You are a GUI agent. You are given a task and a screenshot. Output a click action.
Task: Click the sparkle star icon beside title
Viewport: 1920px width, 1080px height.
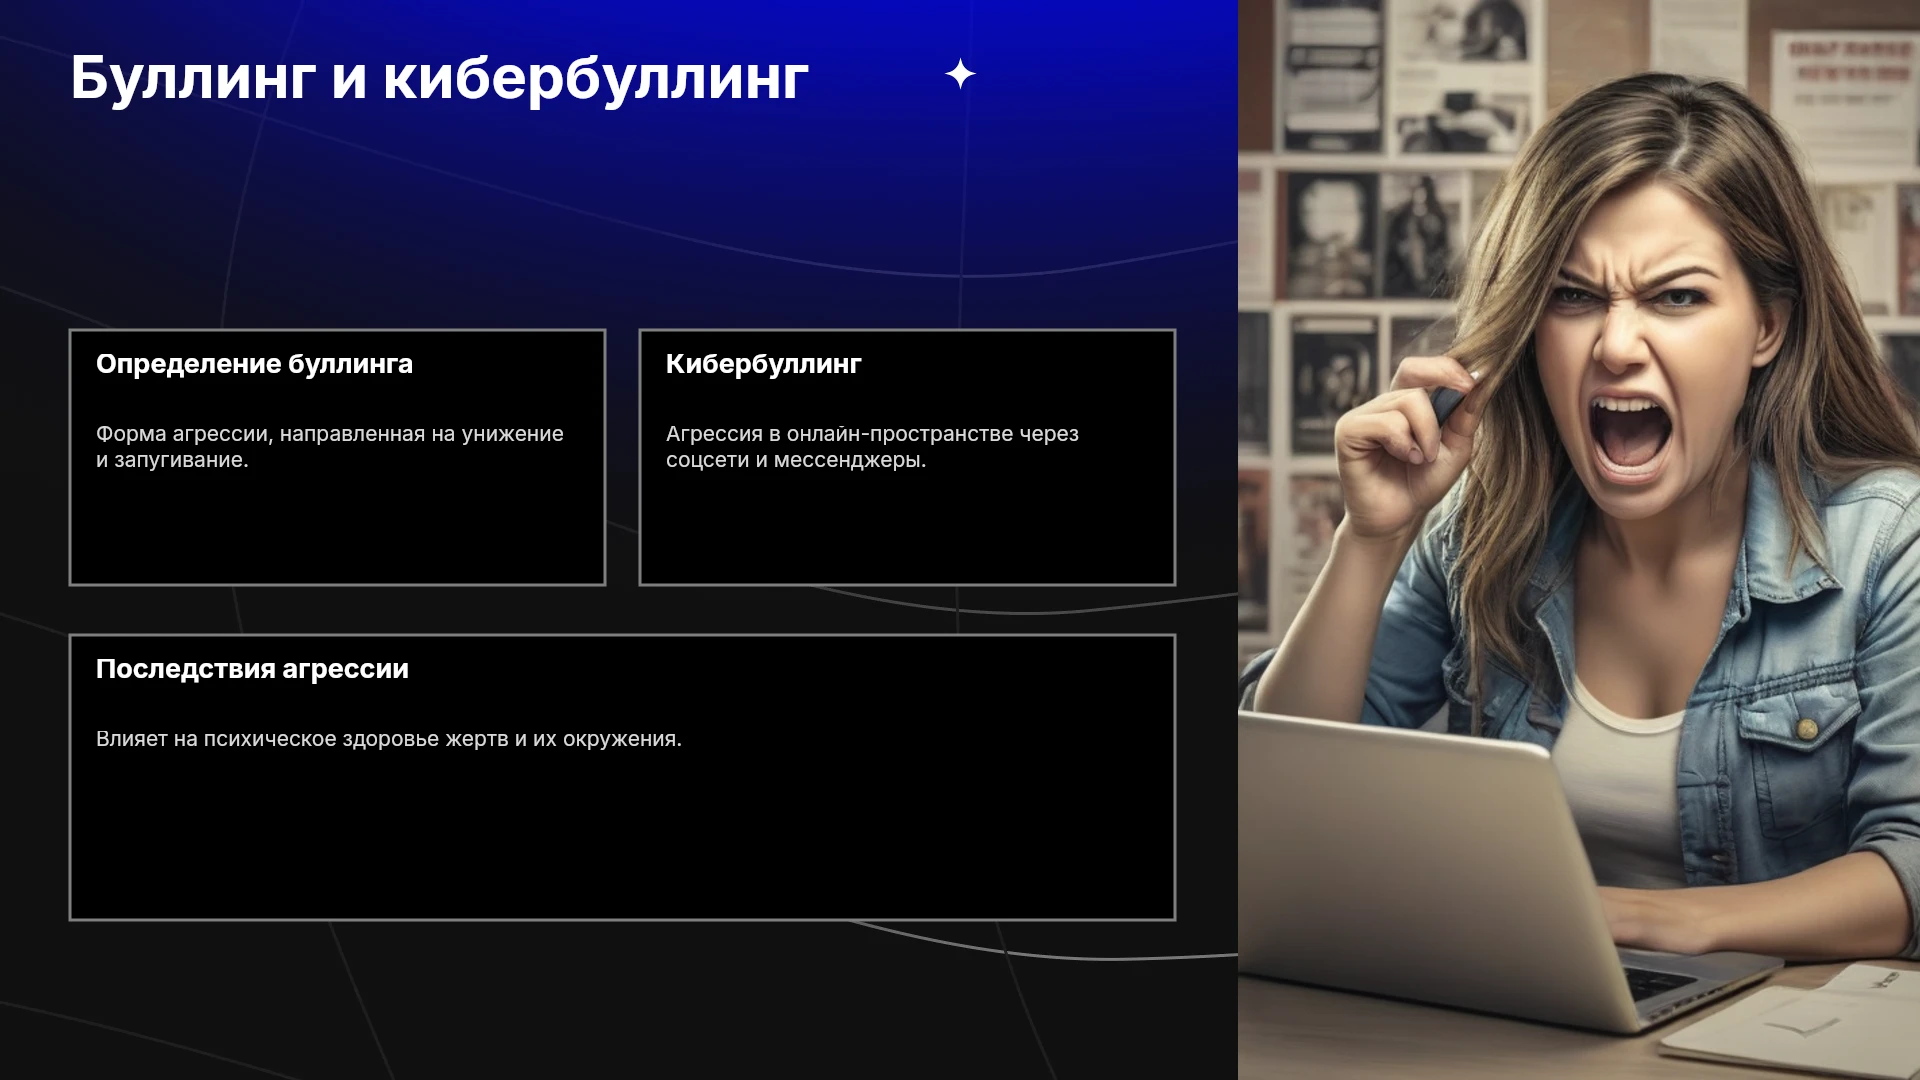[960, 74]
